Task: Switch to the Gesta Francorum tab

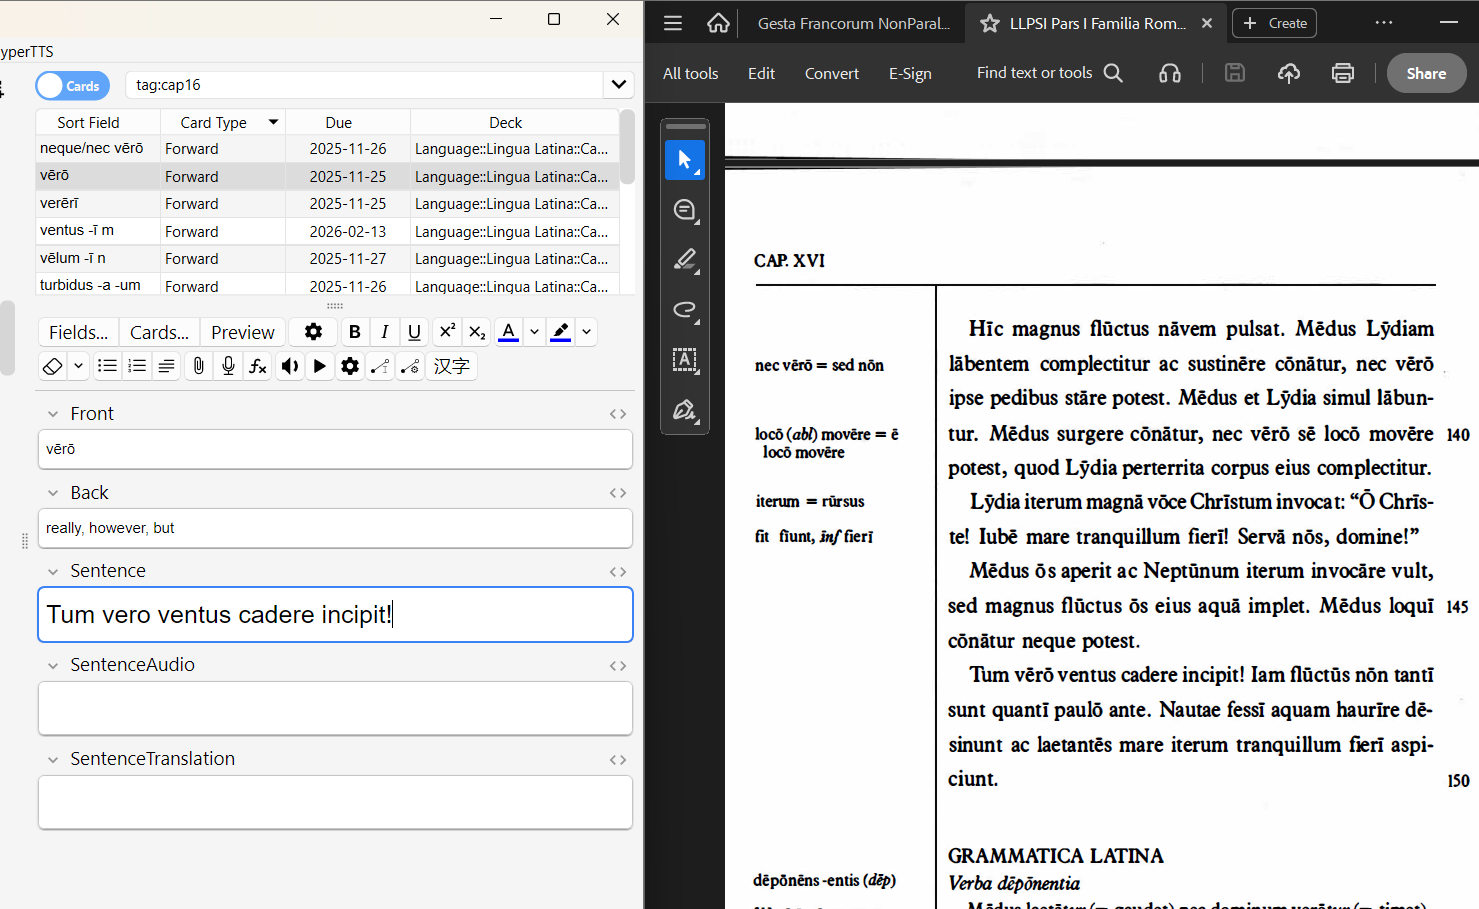Action: pyautogui.click(x=853, y=23)
